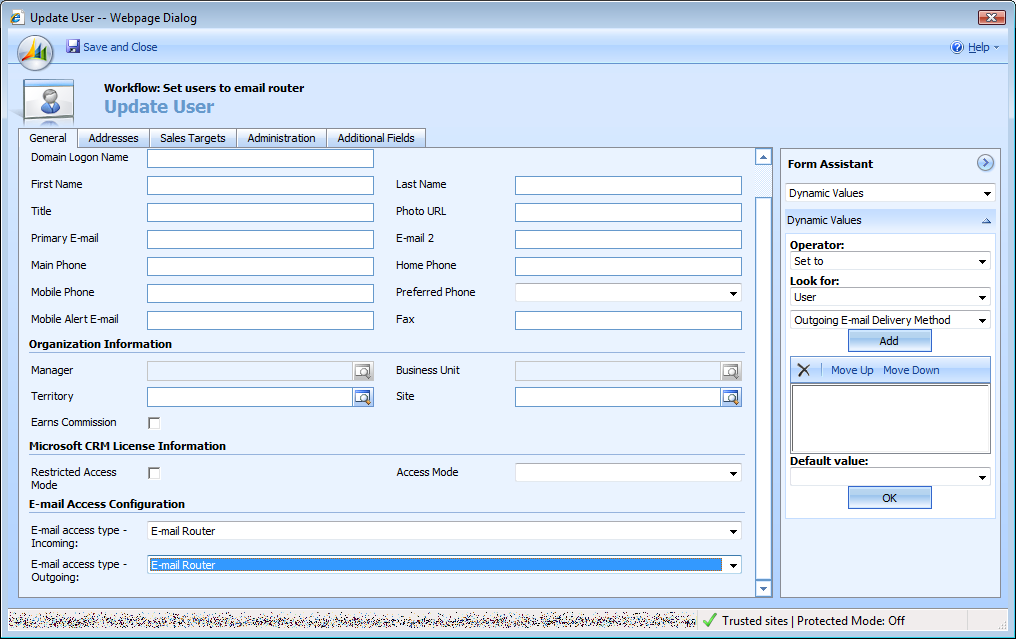Collapse the Form Assistant with arrow icon

coord(985,163)
